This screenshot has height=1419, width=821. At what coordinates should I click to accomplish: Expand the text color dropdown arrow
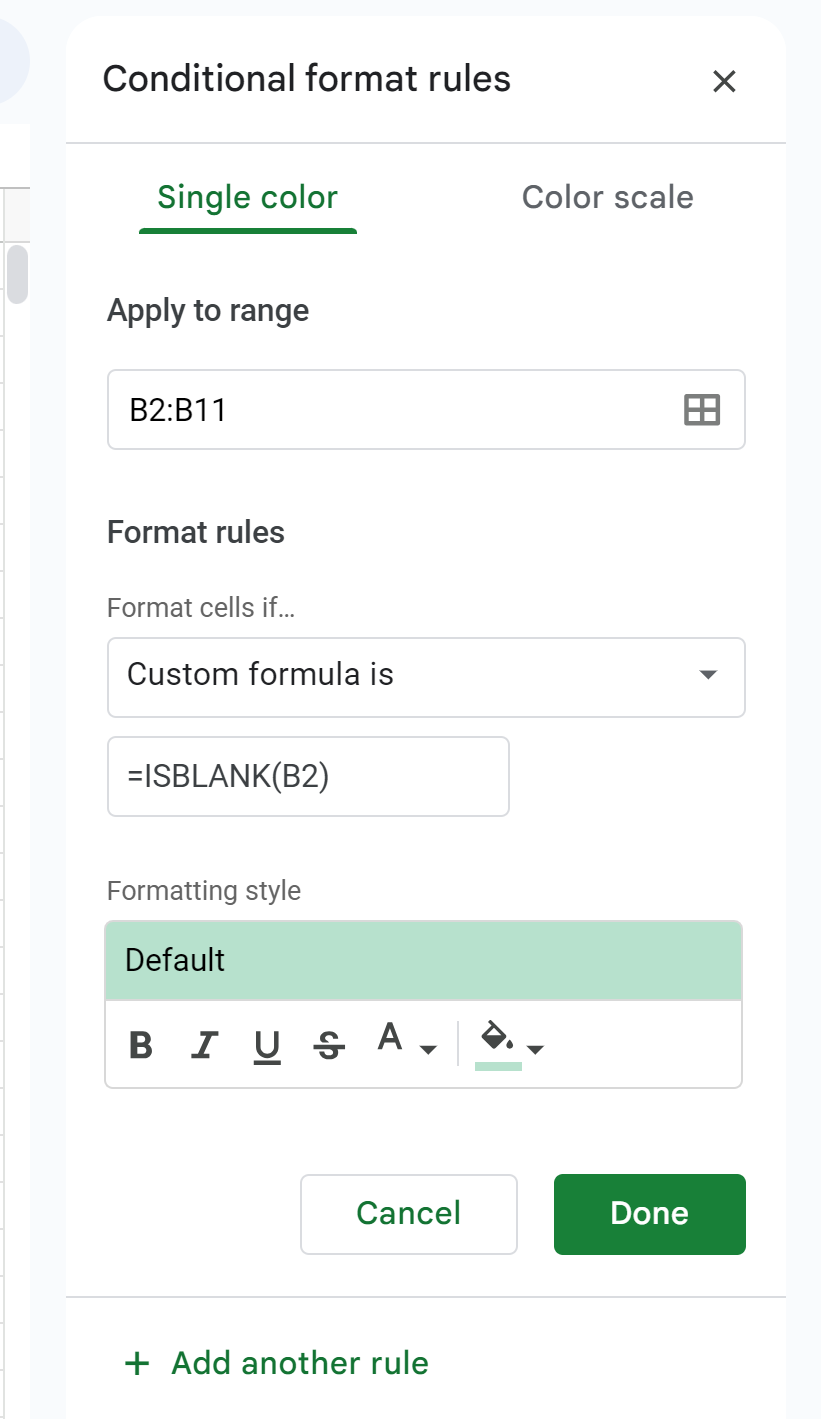coord(428,1049)
